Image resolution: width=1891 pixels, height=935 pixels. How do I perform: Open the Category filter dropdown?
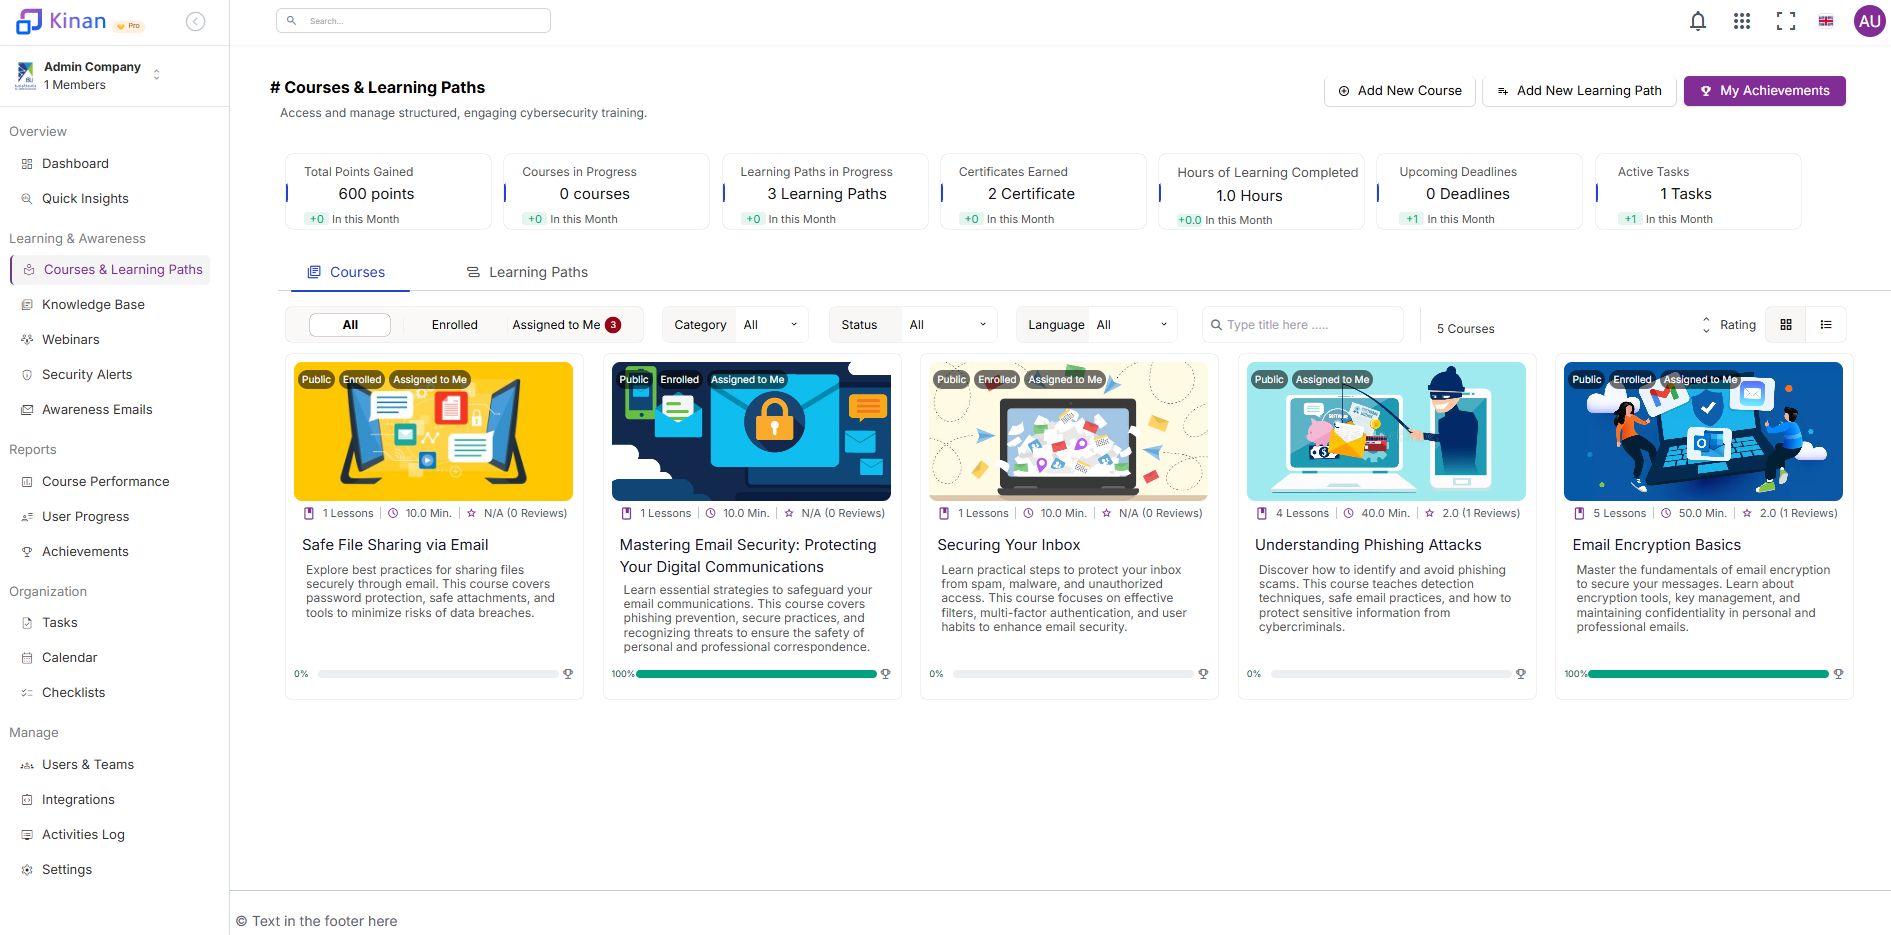pyautogui.click(x=770, y=324)
